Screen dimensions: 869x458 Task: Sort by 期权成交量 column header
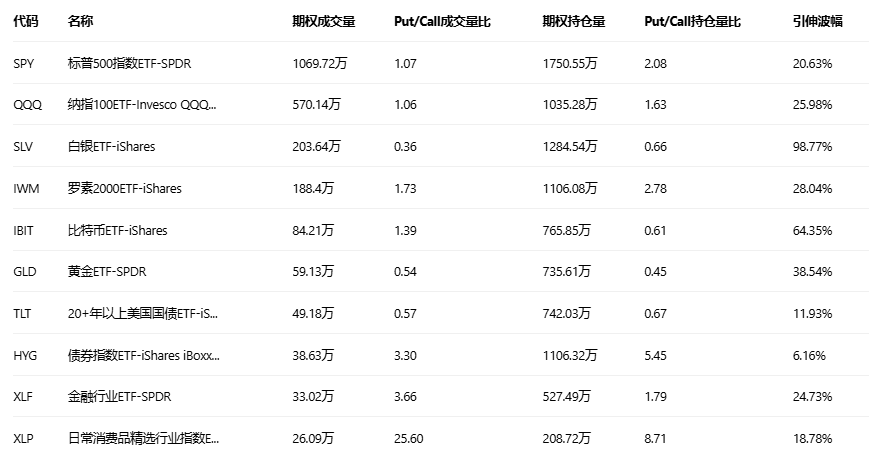(x=323, y=21)
